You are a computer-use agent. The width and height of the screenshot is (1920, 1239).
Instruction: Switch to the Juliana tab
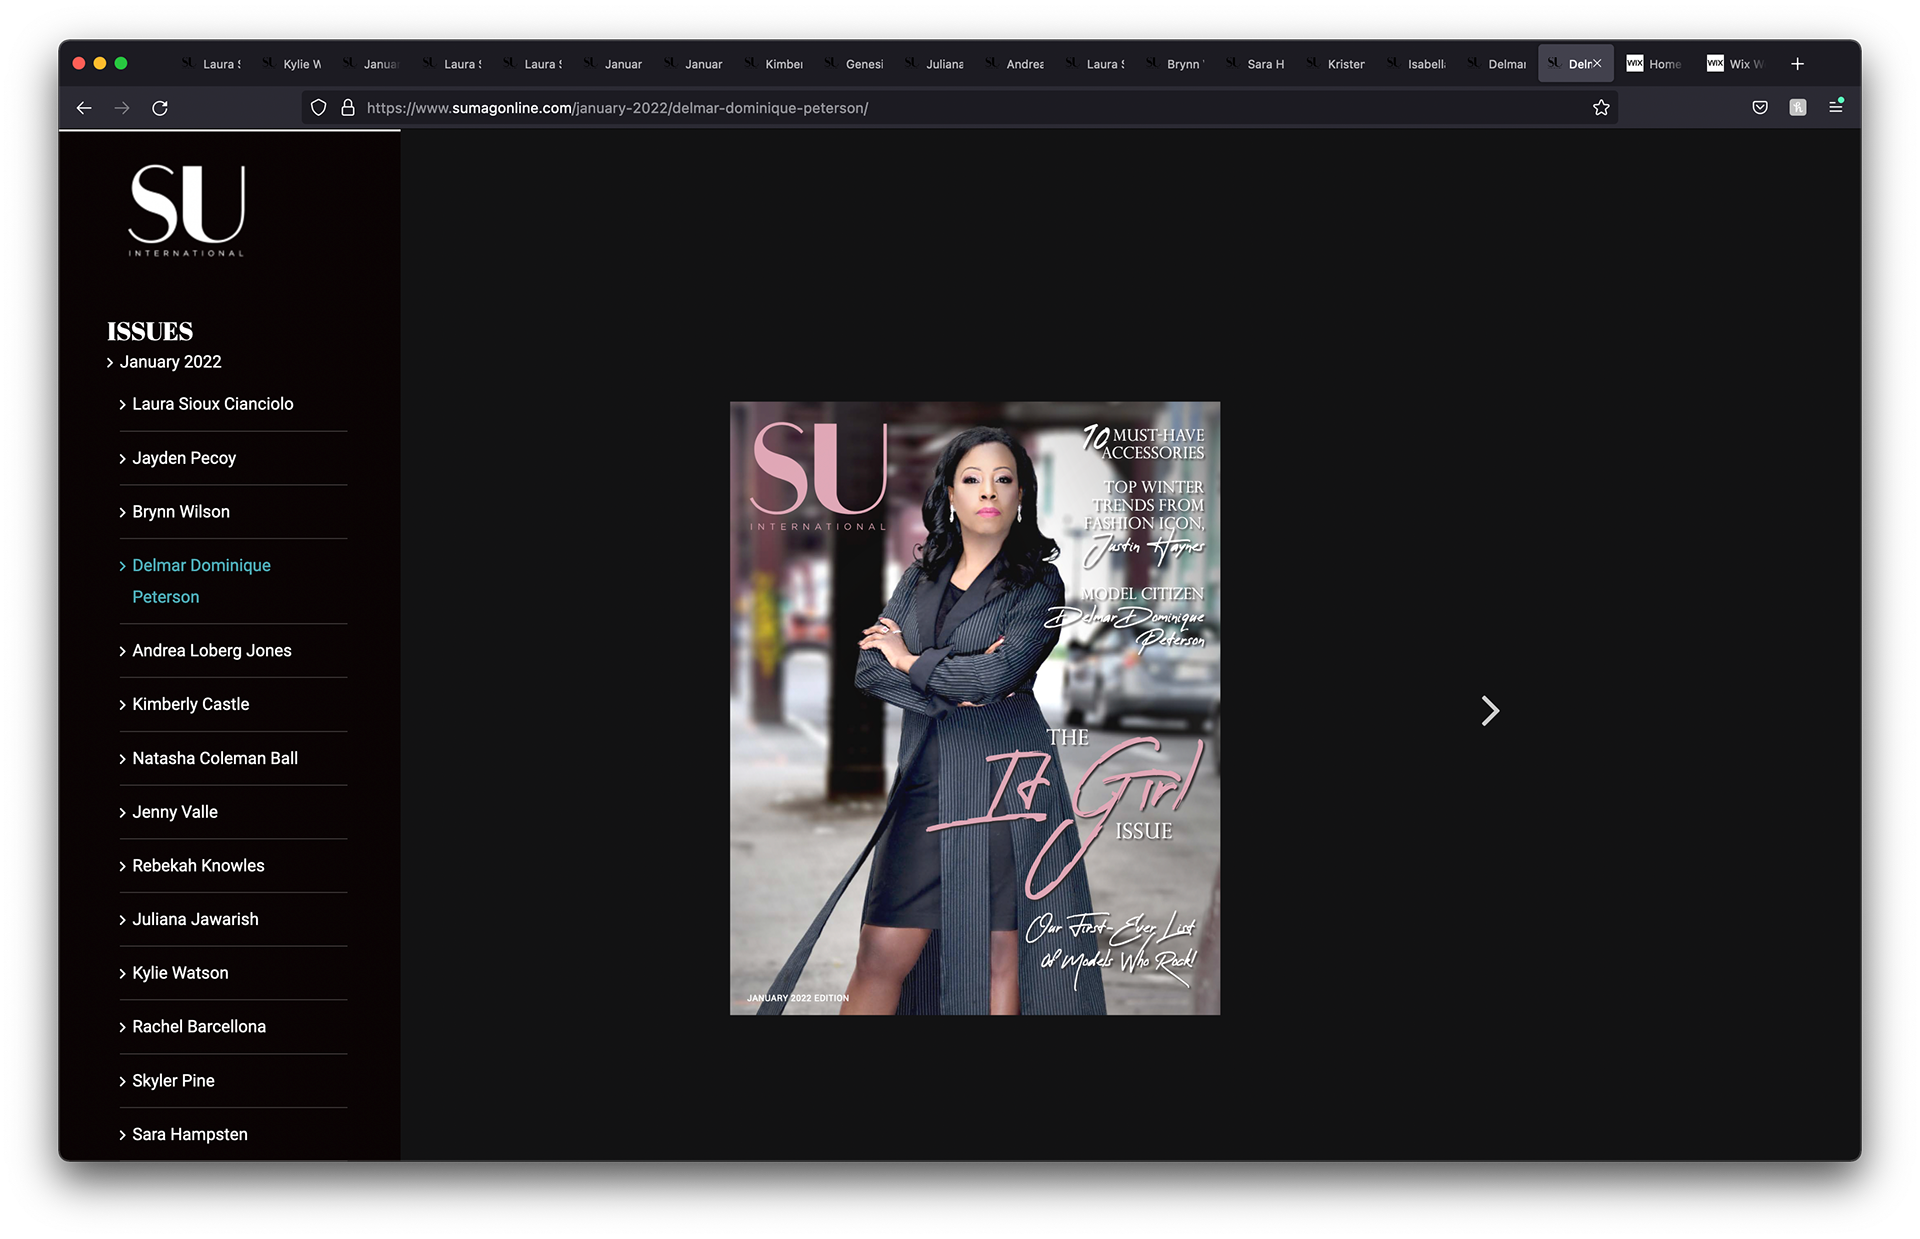(935, 64)
